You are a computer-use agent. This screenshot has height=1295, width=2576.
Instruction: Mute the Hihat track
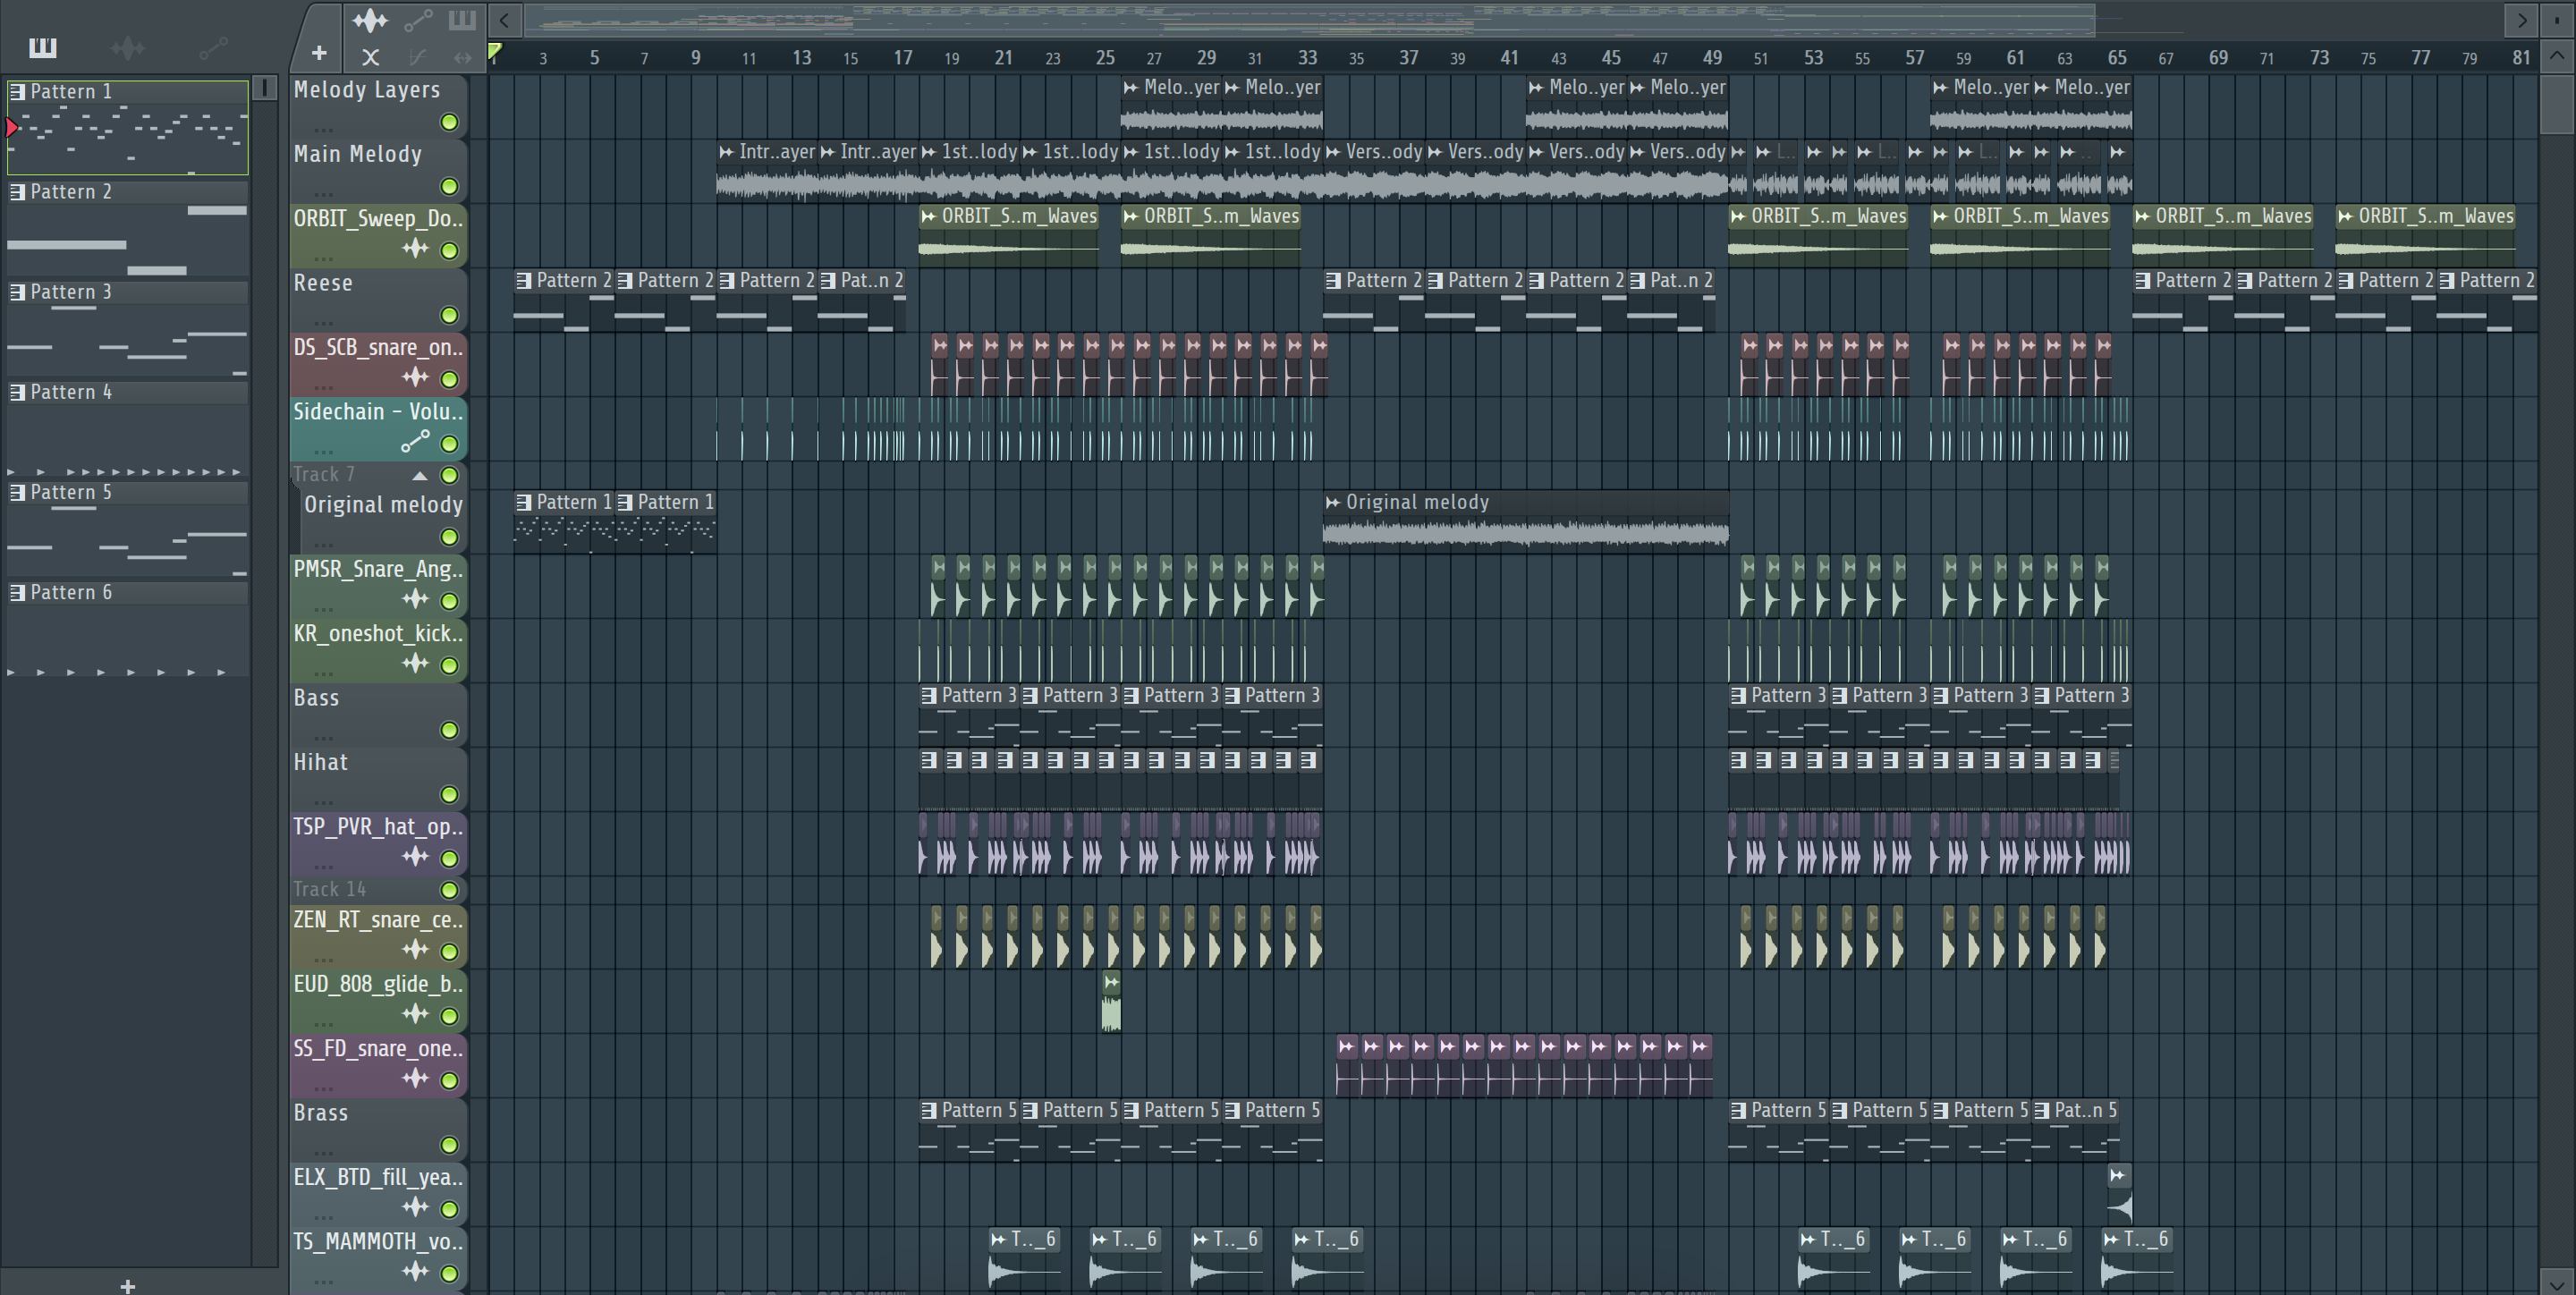tap(450, 794)
